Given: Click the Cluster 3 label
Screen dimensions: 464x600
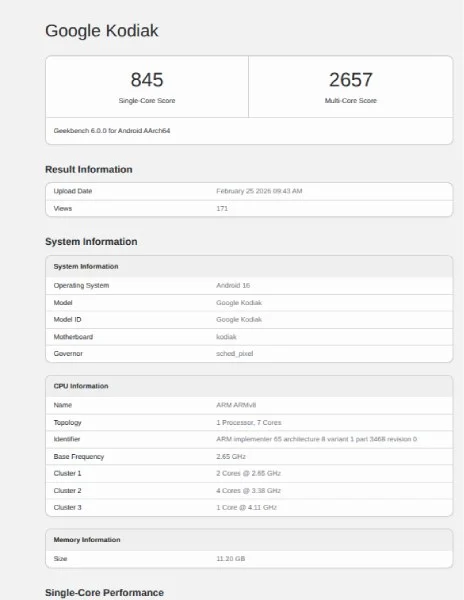Looking at the screenshot, I should (x=67, y=507).
